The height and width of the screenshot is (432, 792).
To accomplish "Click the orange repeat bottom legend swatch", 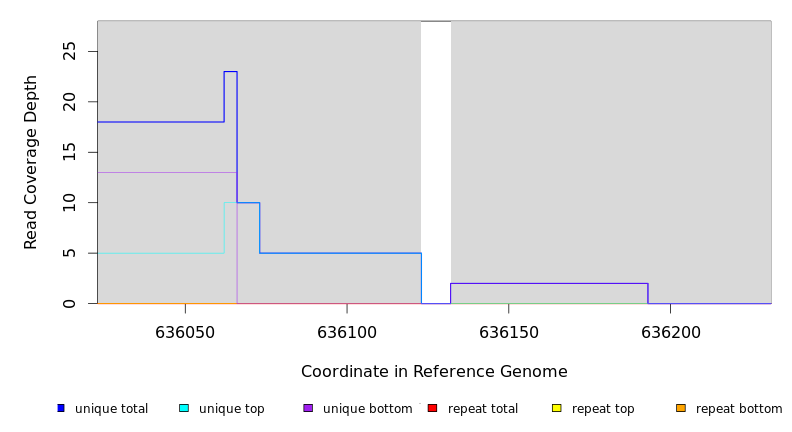I will click(681, 408).
